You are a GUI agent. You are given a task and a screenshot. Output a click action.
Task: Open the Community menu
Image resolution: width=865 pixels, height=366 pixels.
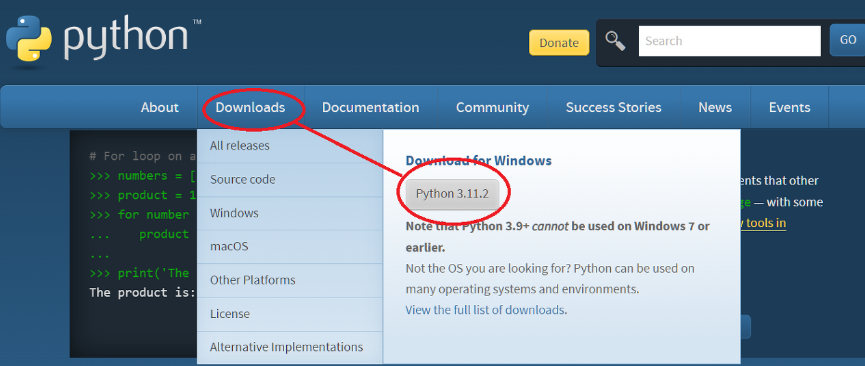(x=492, y=107)
